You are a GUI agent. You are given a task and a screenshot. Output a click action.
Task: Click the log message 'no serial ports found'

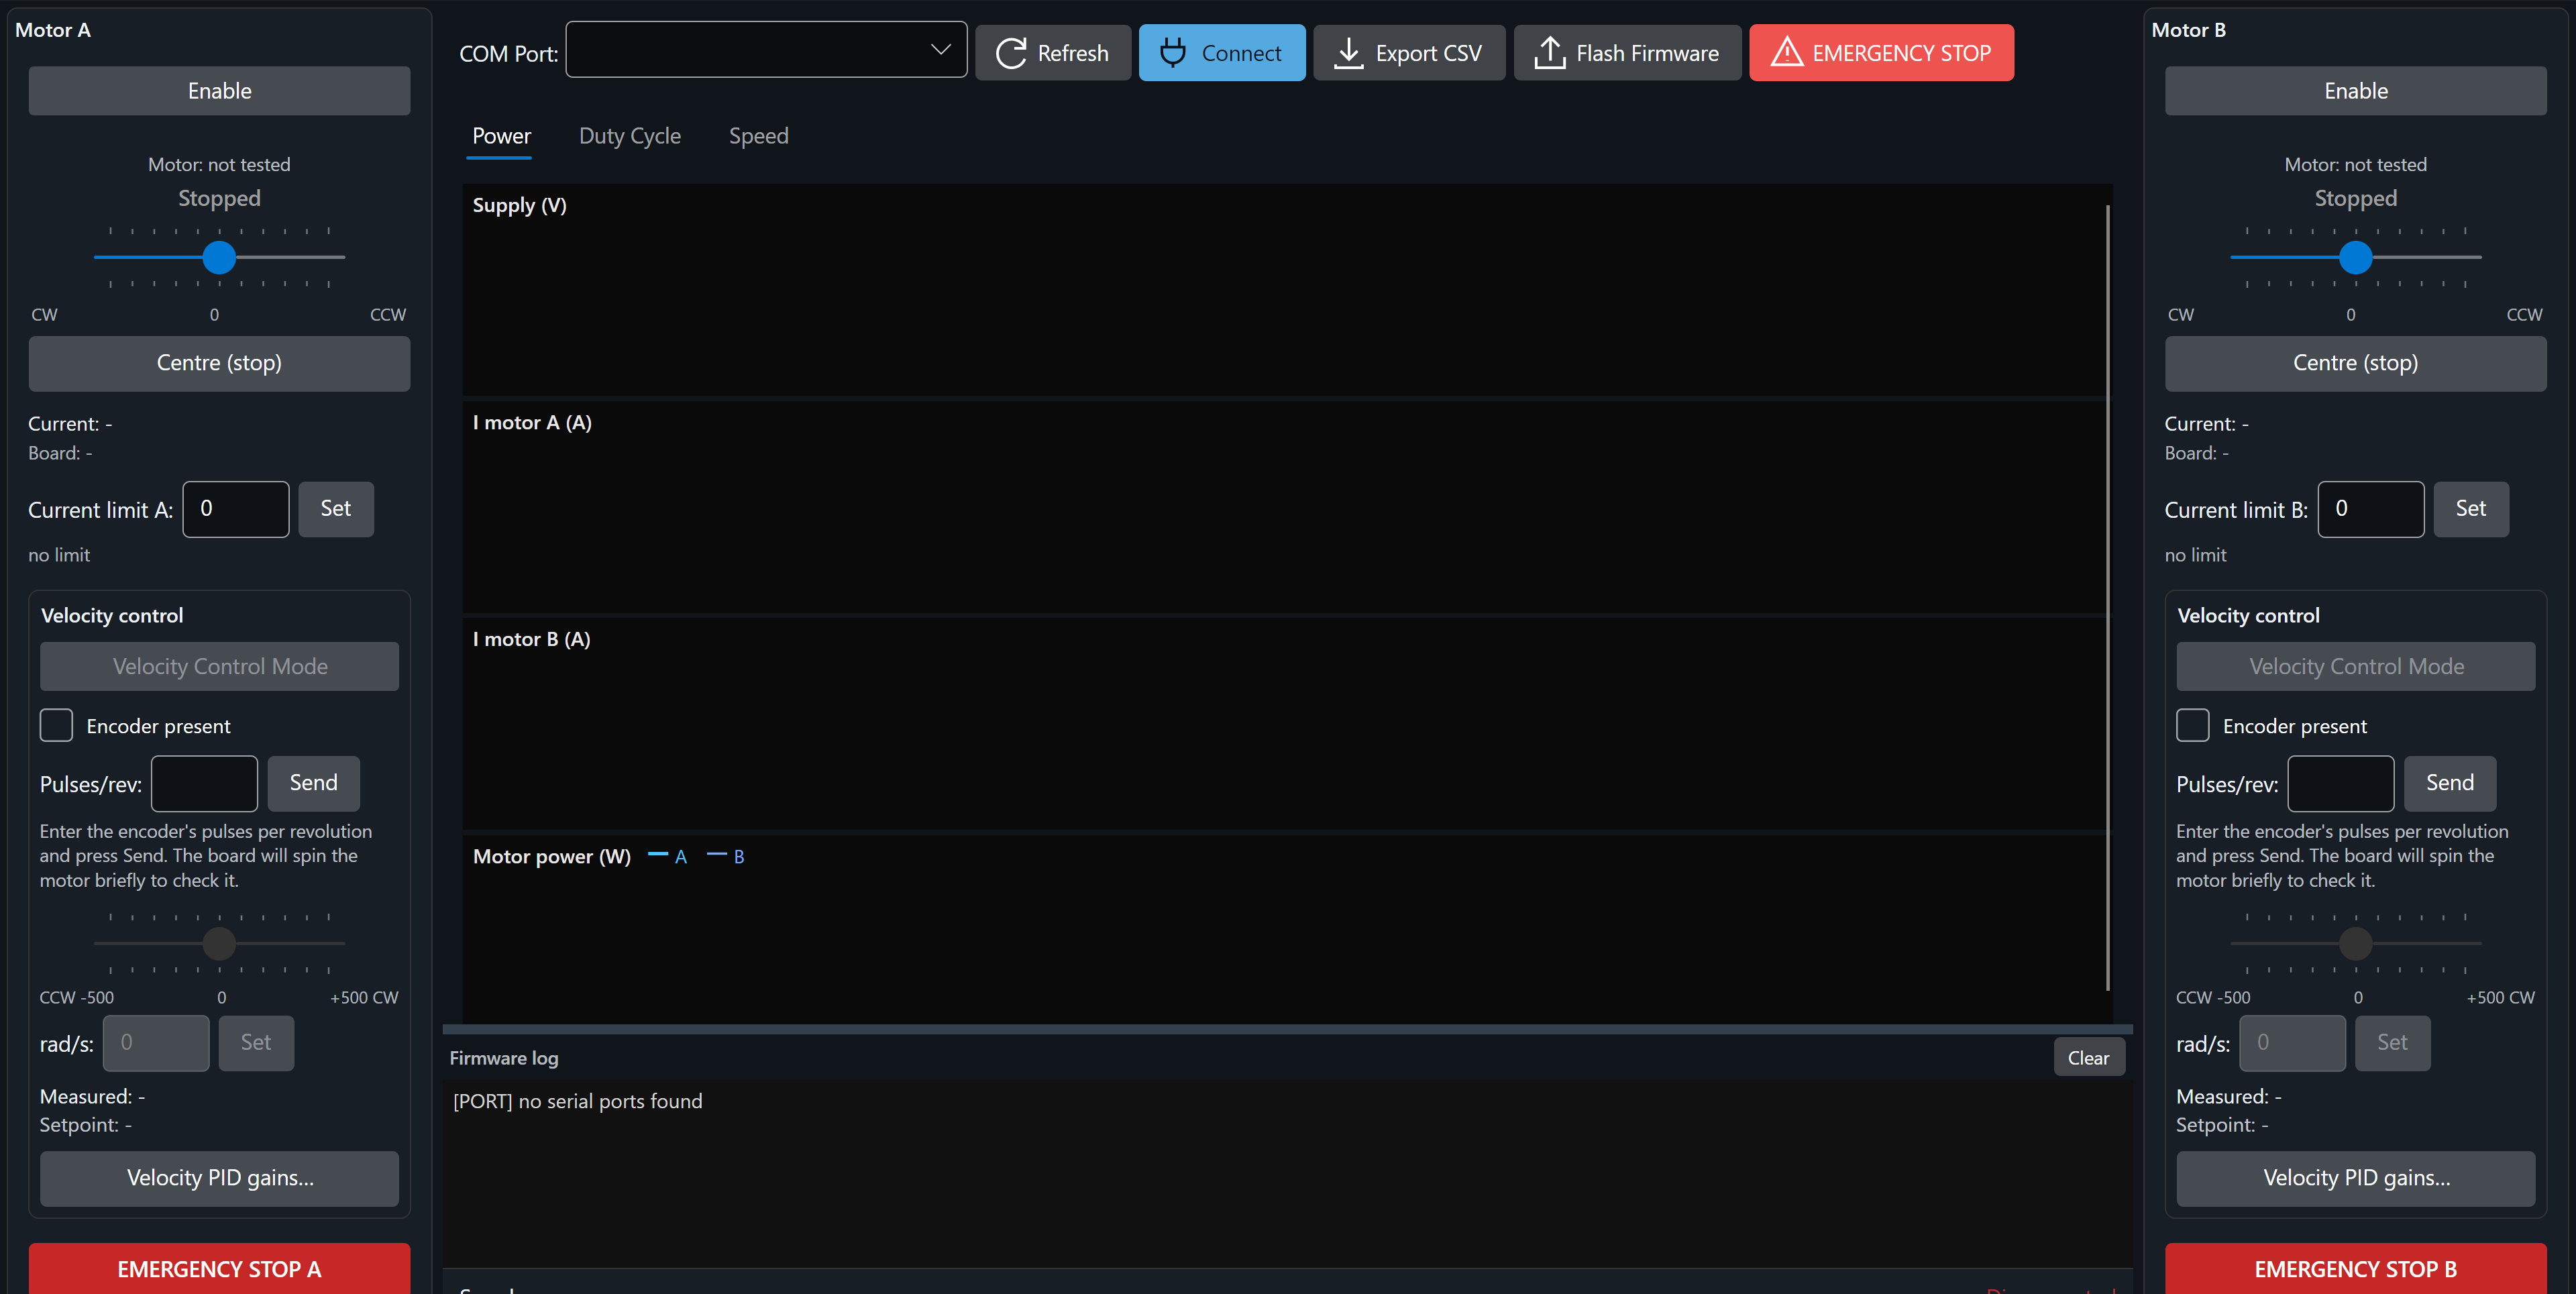[x=610, y=1101]
